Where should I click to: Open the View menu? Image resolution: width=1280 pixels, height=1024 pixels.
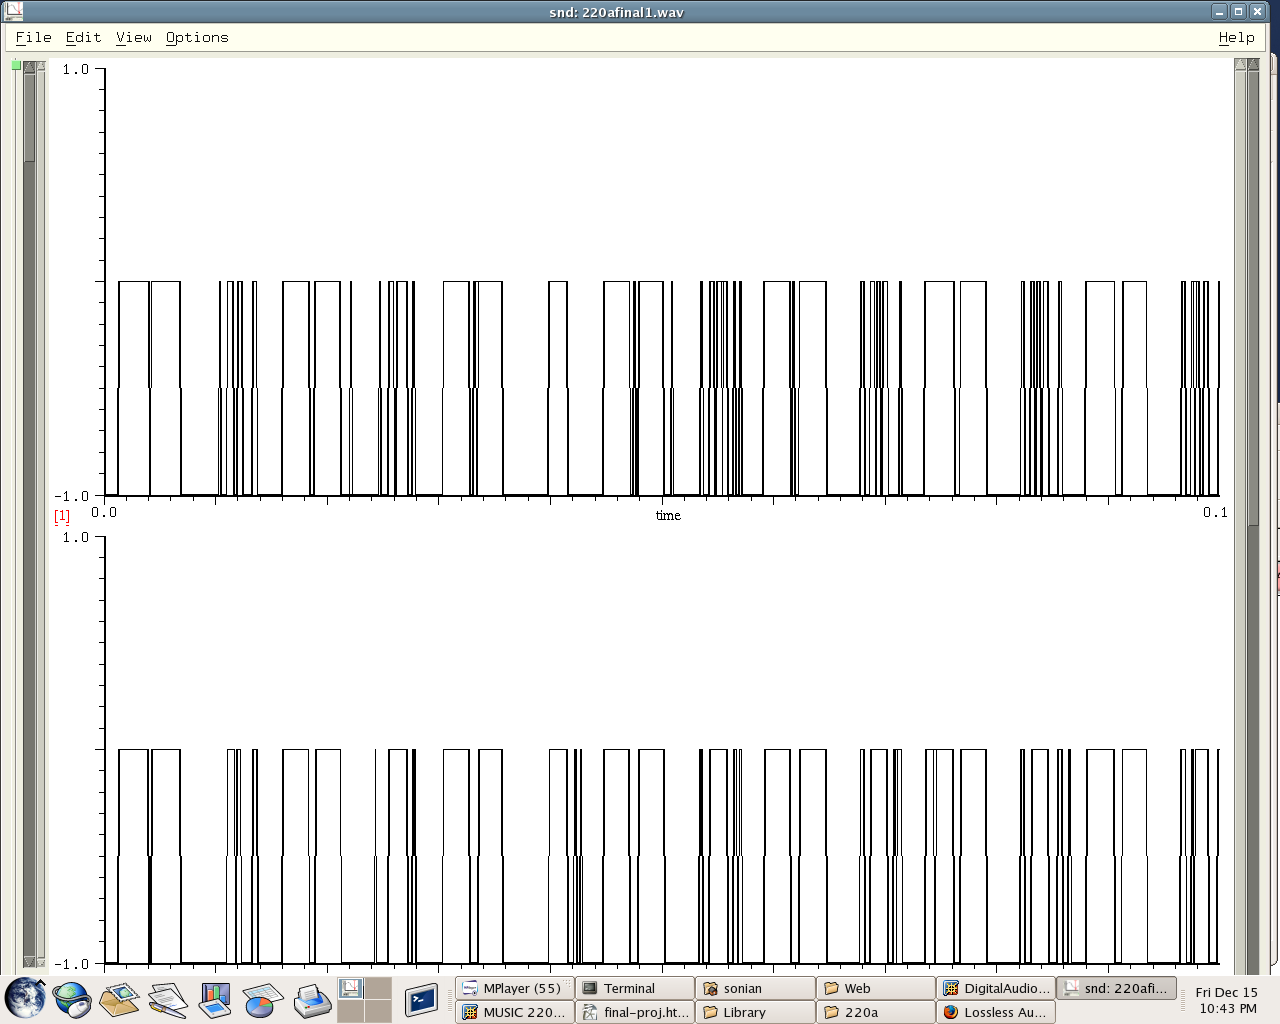(133, 37)
